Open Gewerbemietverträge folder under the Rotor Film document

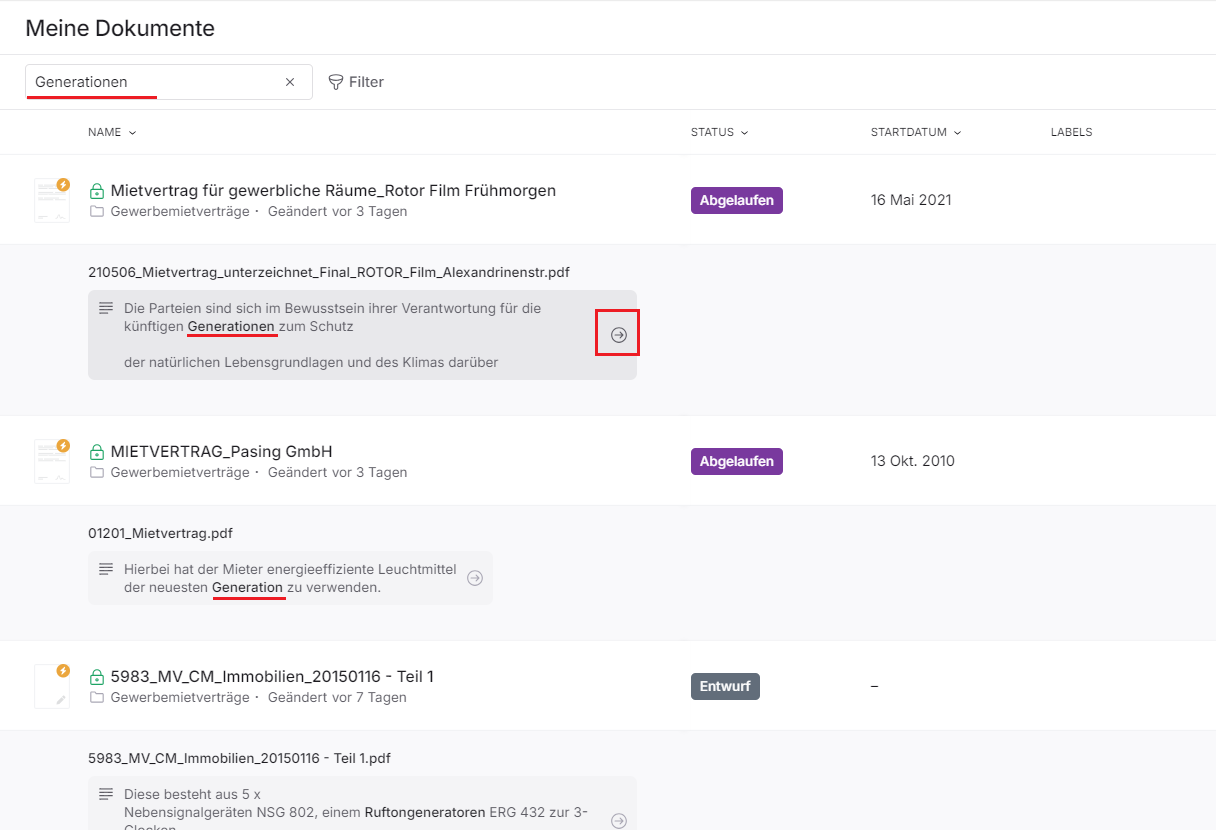click(179, 211)
